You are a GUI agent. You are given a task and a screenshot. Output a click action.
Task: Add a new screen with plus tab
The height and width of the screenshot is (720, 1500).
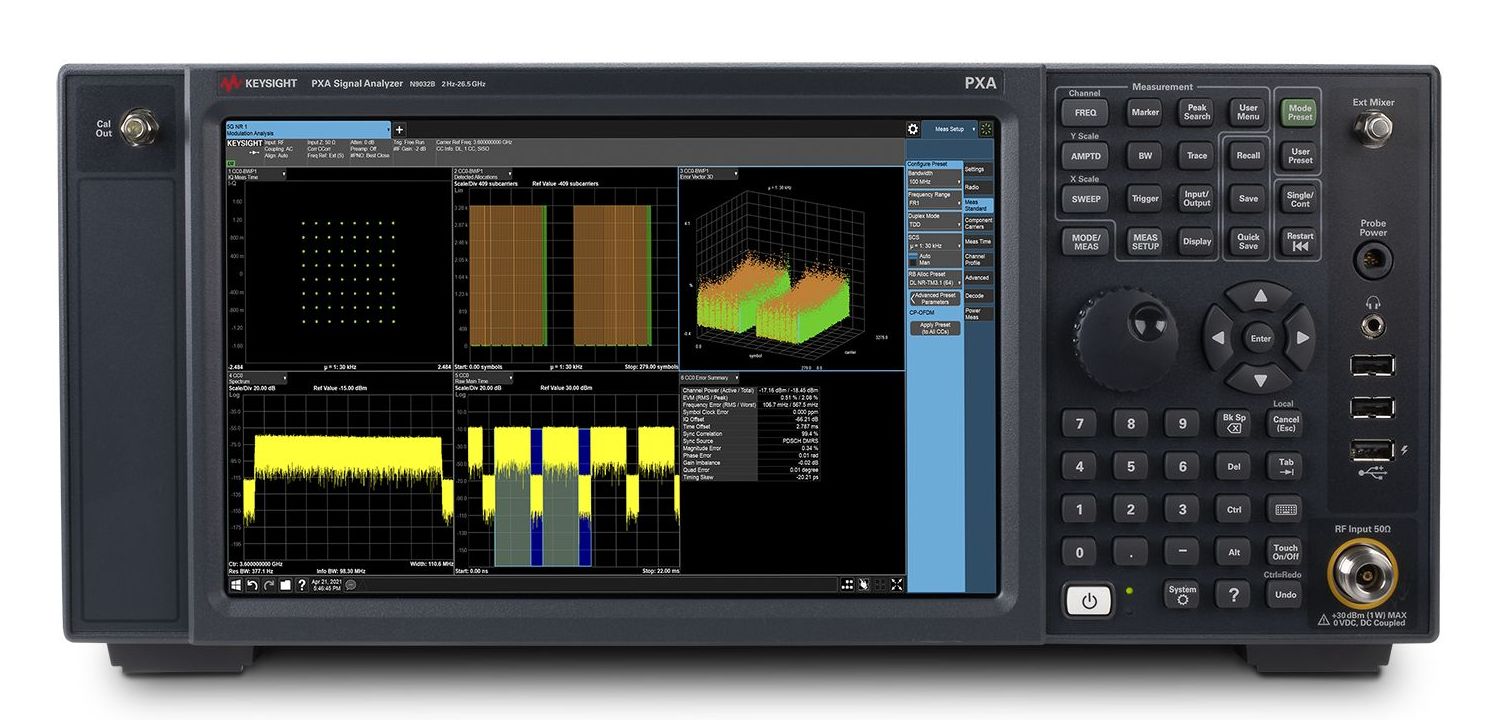pos(399,129)
